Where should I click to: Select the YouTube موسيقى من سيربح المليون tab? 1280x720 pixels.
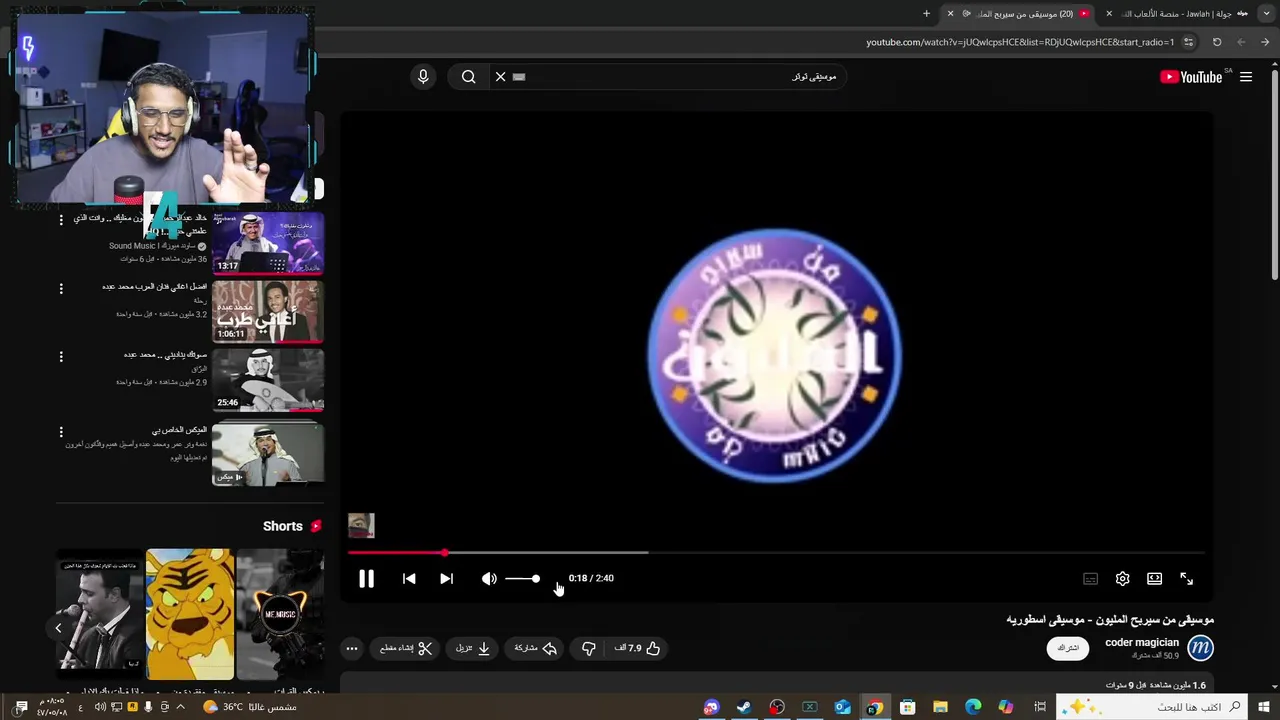1018,14
